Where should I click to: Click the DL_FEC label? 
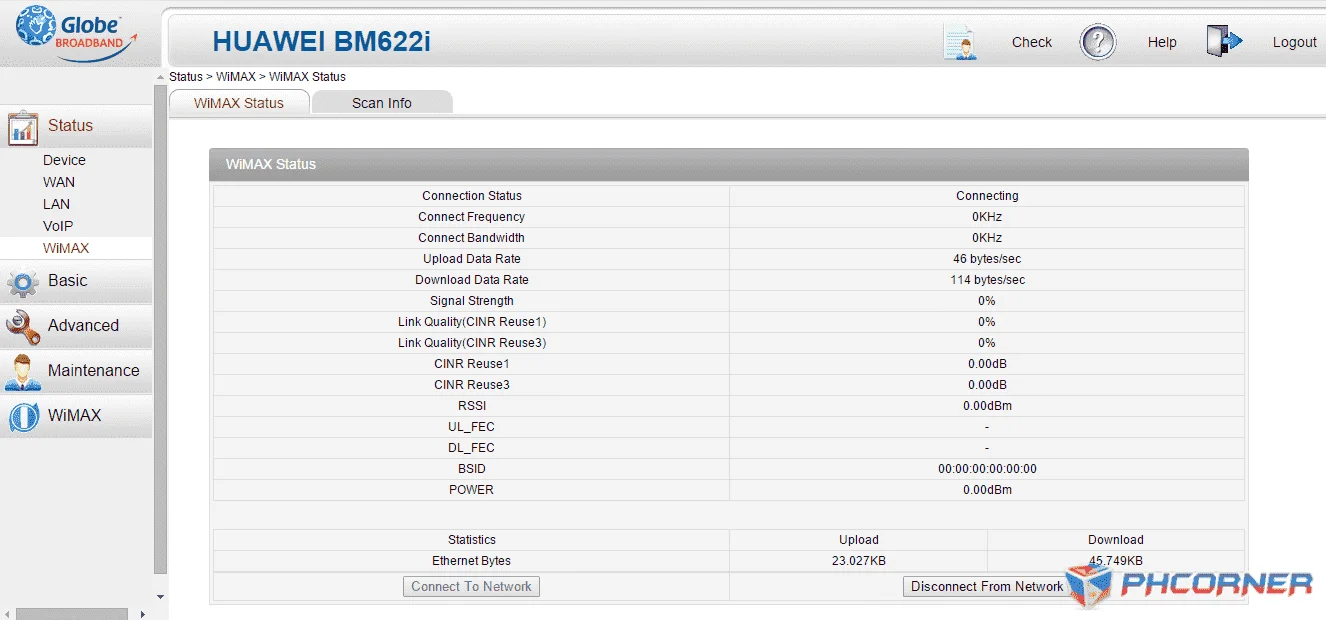click(x=472, y=448)
